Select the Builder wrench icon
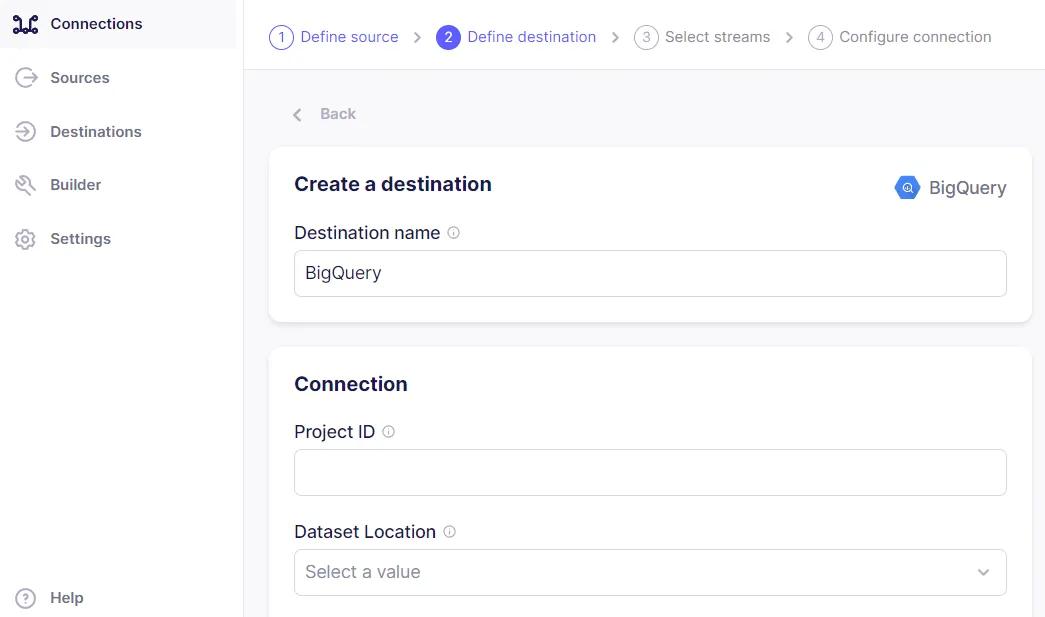This screenshot has width=1045, height=617. (x=25, y=185)
